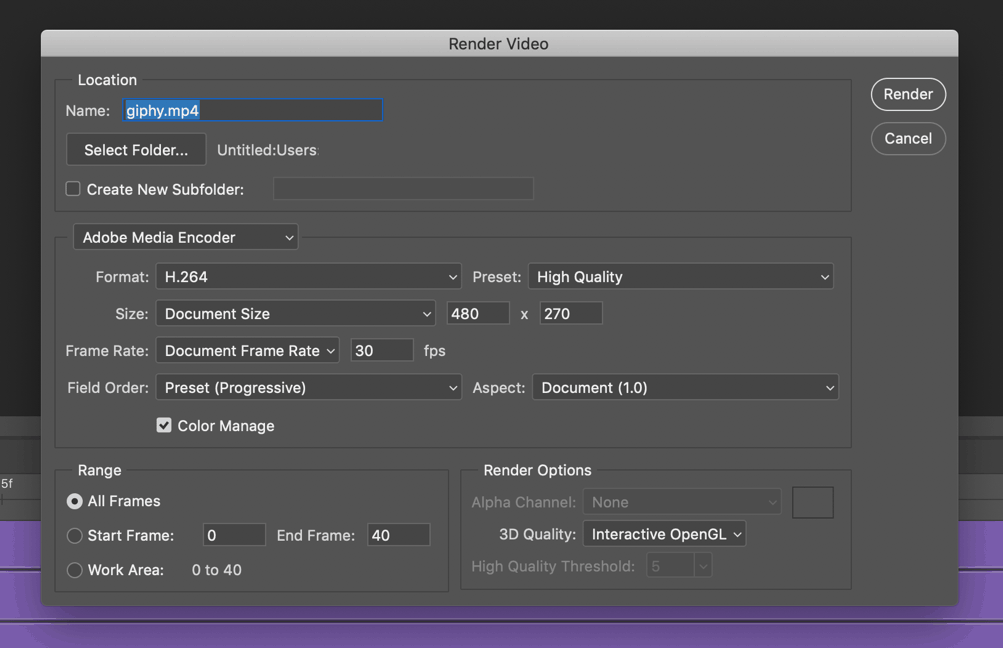The image size is (1003, 648).
Task: Select the Work Area radio button
Action: (75, 570)
